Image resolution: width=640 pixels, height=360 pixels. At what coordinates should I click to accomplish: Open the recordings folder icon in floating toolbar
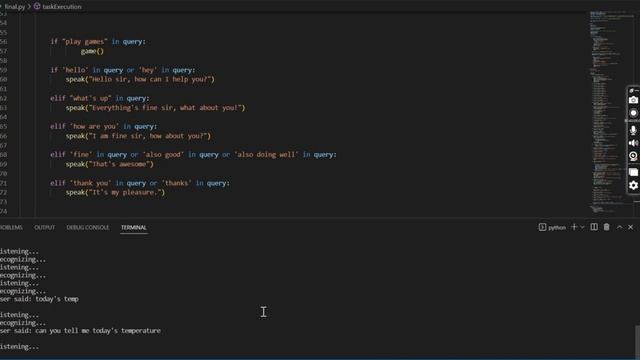(x=633, y=172)
